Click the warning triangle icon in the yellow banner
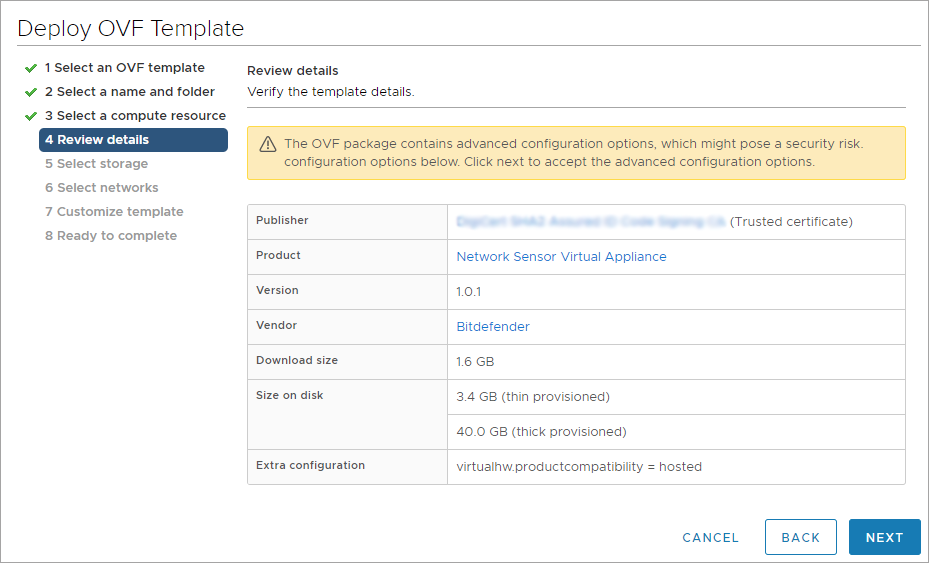This screenshot has width=929, height=563. click(x=268, y=144)
